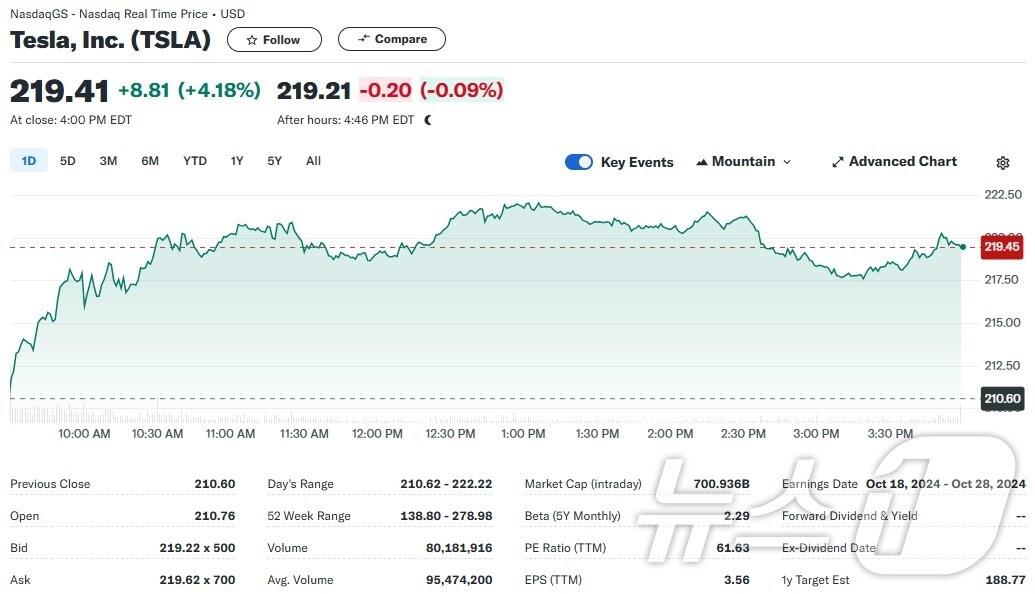Click the 210.60 previous close label
The width and height of the screenshot is (1035, 594).
(x=1001, y=399)
